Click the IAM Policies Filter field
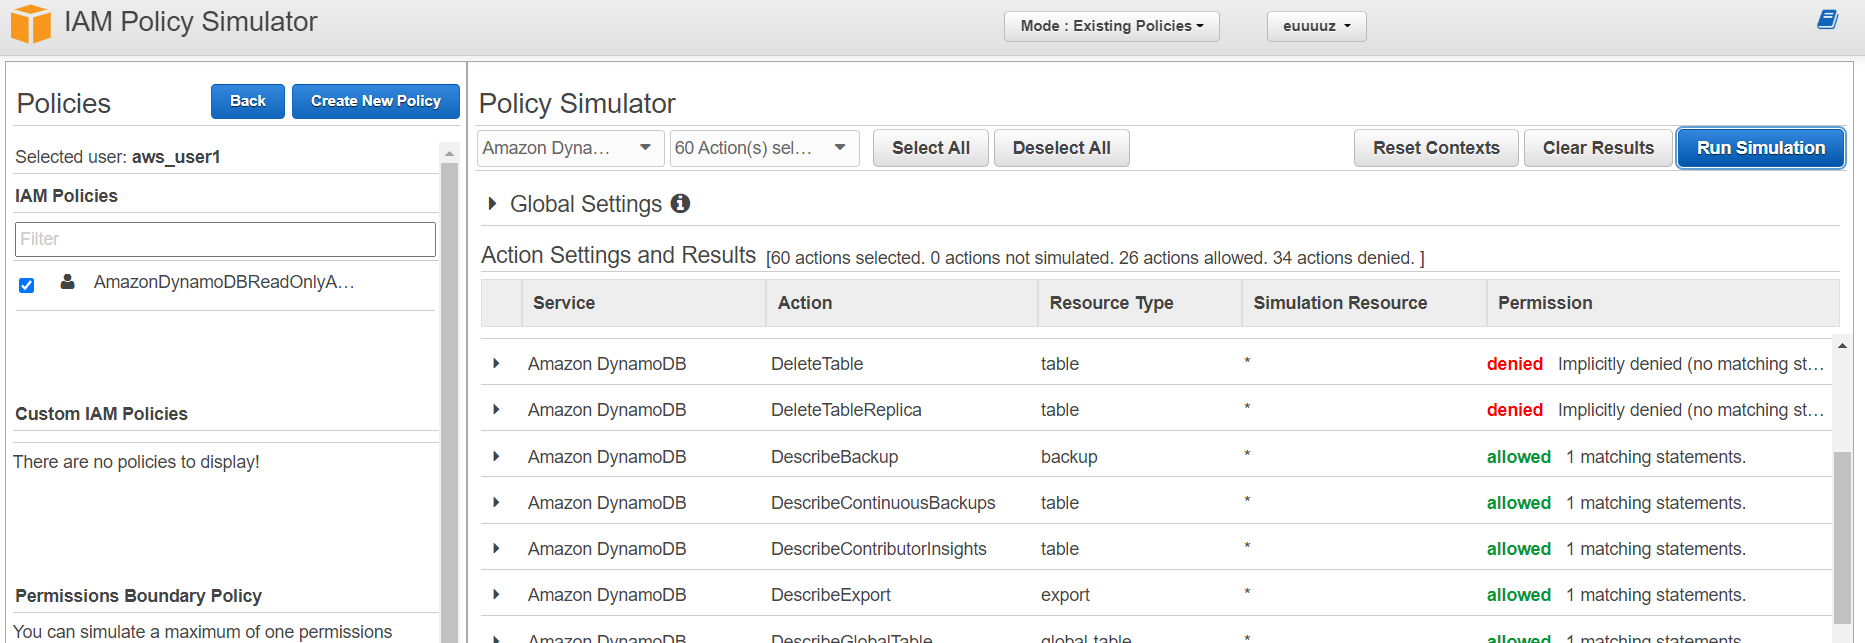The image size is (1865, 643). coord(225,239)
